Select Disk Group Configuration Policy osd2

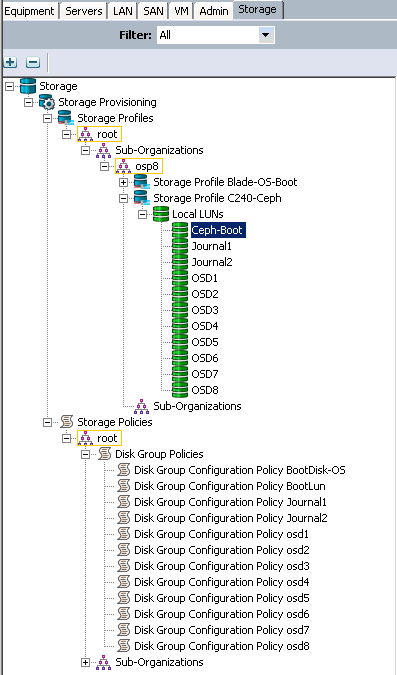pos(222,550)
